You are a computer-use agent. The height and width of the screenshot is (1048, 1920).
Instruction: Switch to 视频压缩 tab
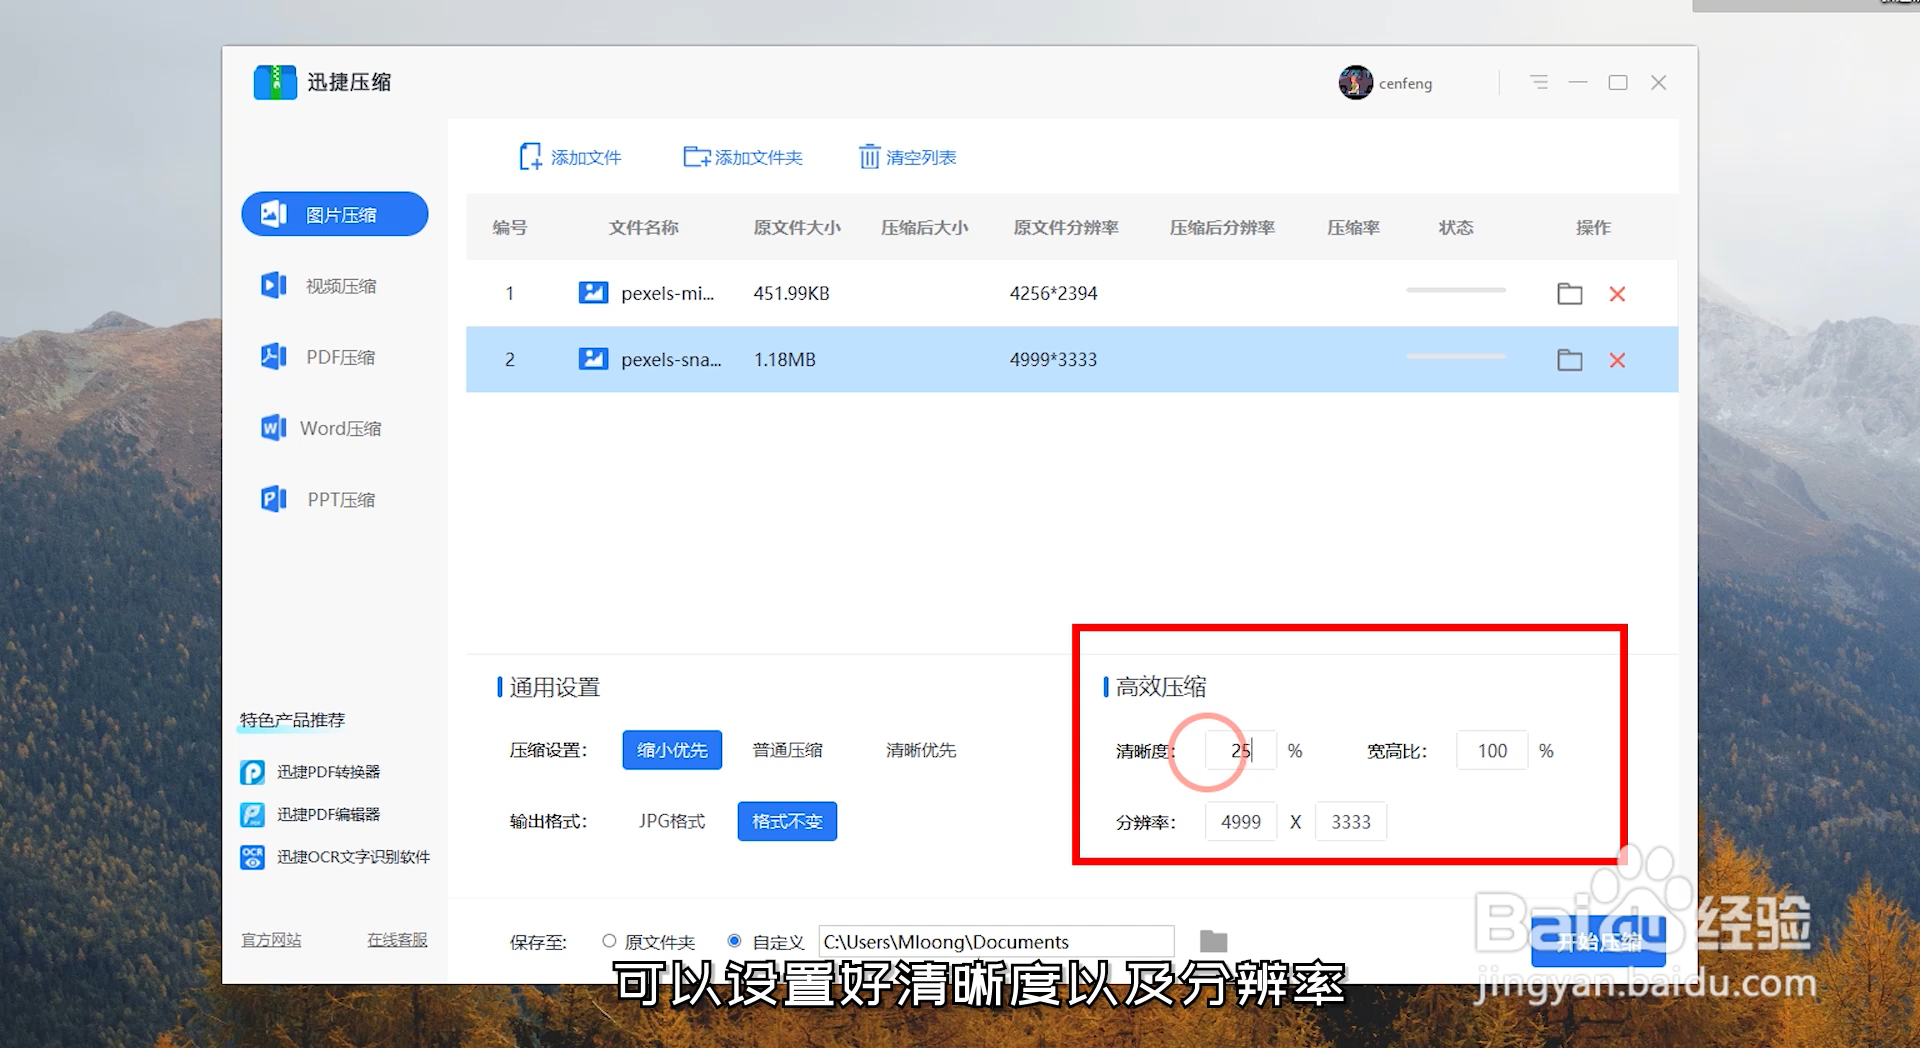pyautogui.click(x=335, y=286)
